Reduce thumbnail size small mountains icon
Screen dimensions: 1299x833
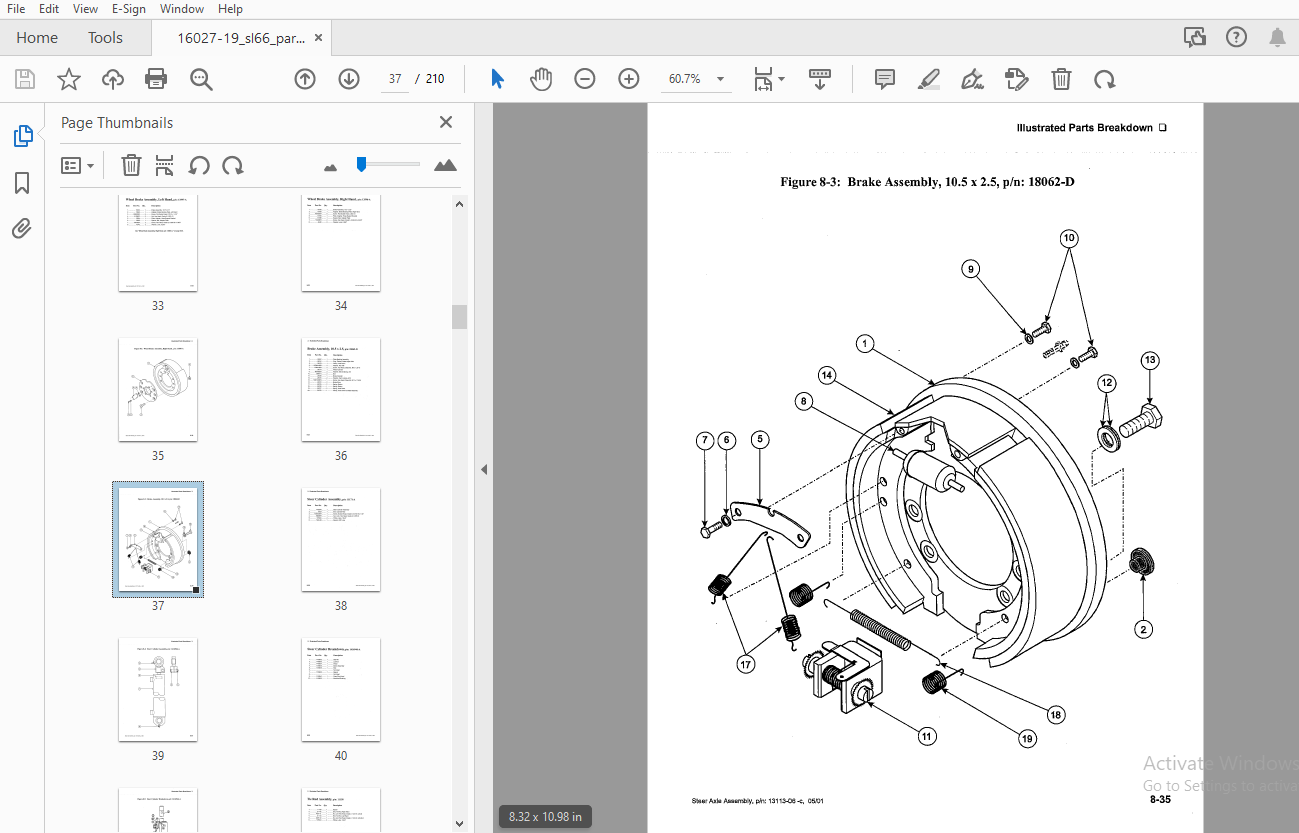pos(330,167)
